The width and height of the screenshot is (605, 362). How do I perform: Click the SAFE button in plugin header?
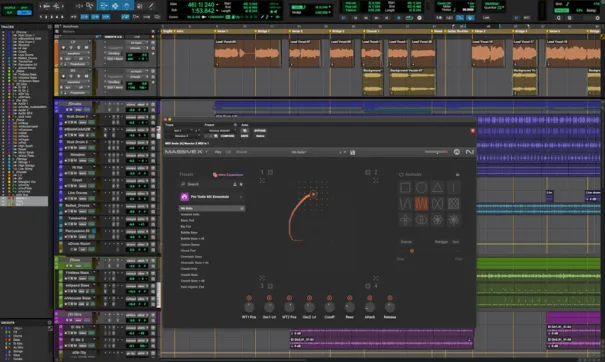(x=244, y=136)
